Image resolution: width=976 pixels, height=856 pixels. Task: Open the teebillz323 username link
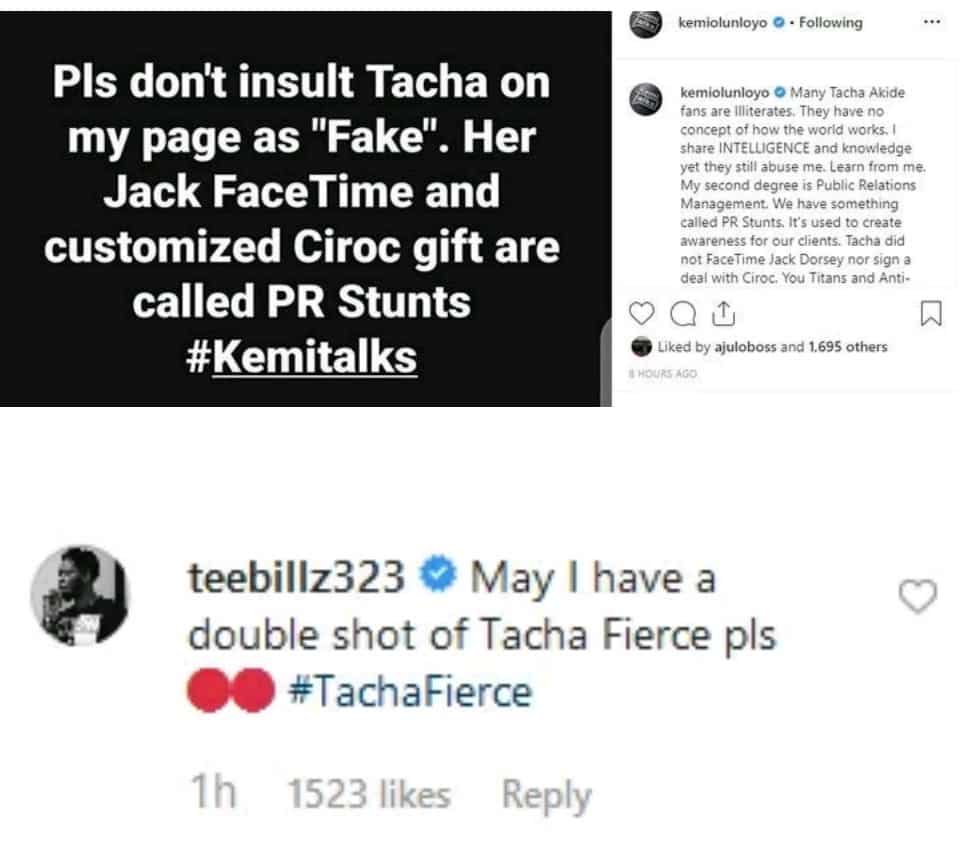point(296,580)
